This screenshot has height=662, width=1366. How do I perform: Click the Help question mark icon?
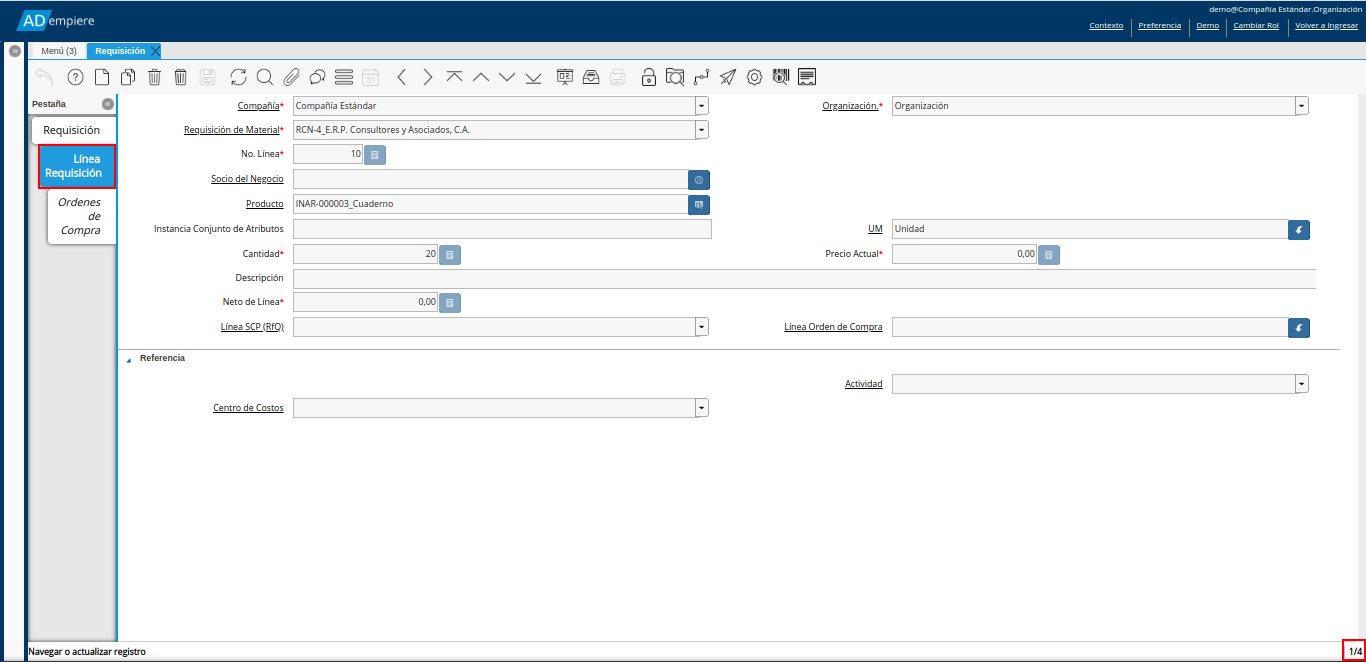coord(75,77)
